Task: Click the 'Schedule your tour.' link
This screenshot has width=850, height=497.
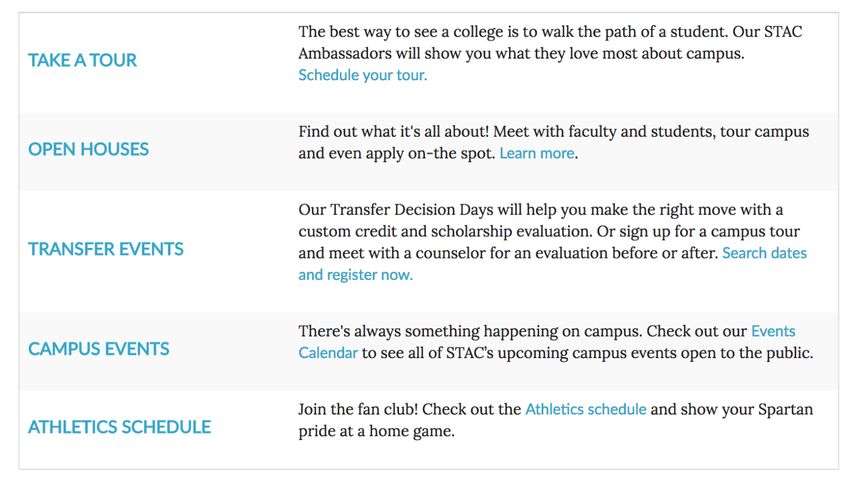Action: (x=363, y=75)
